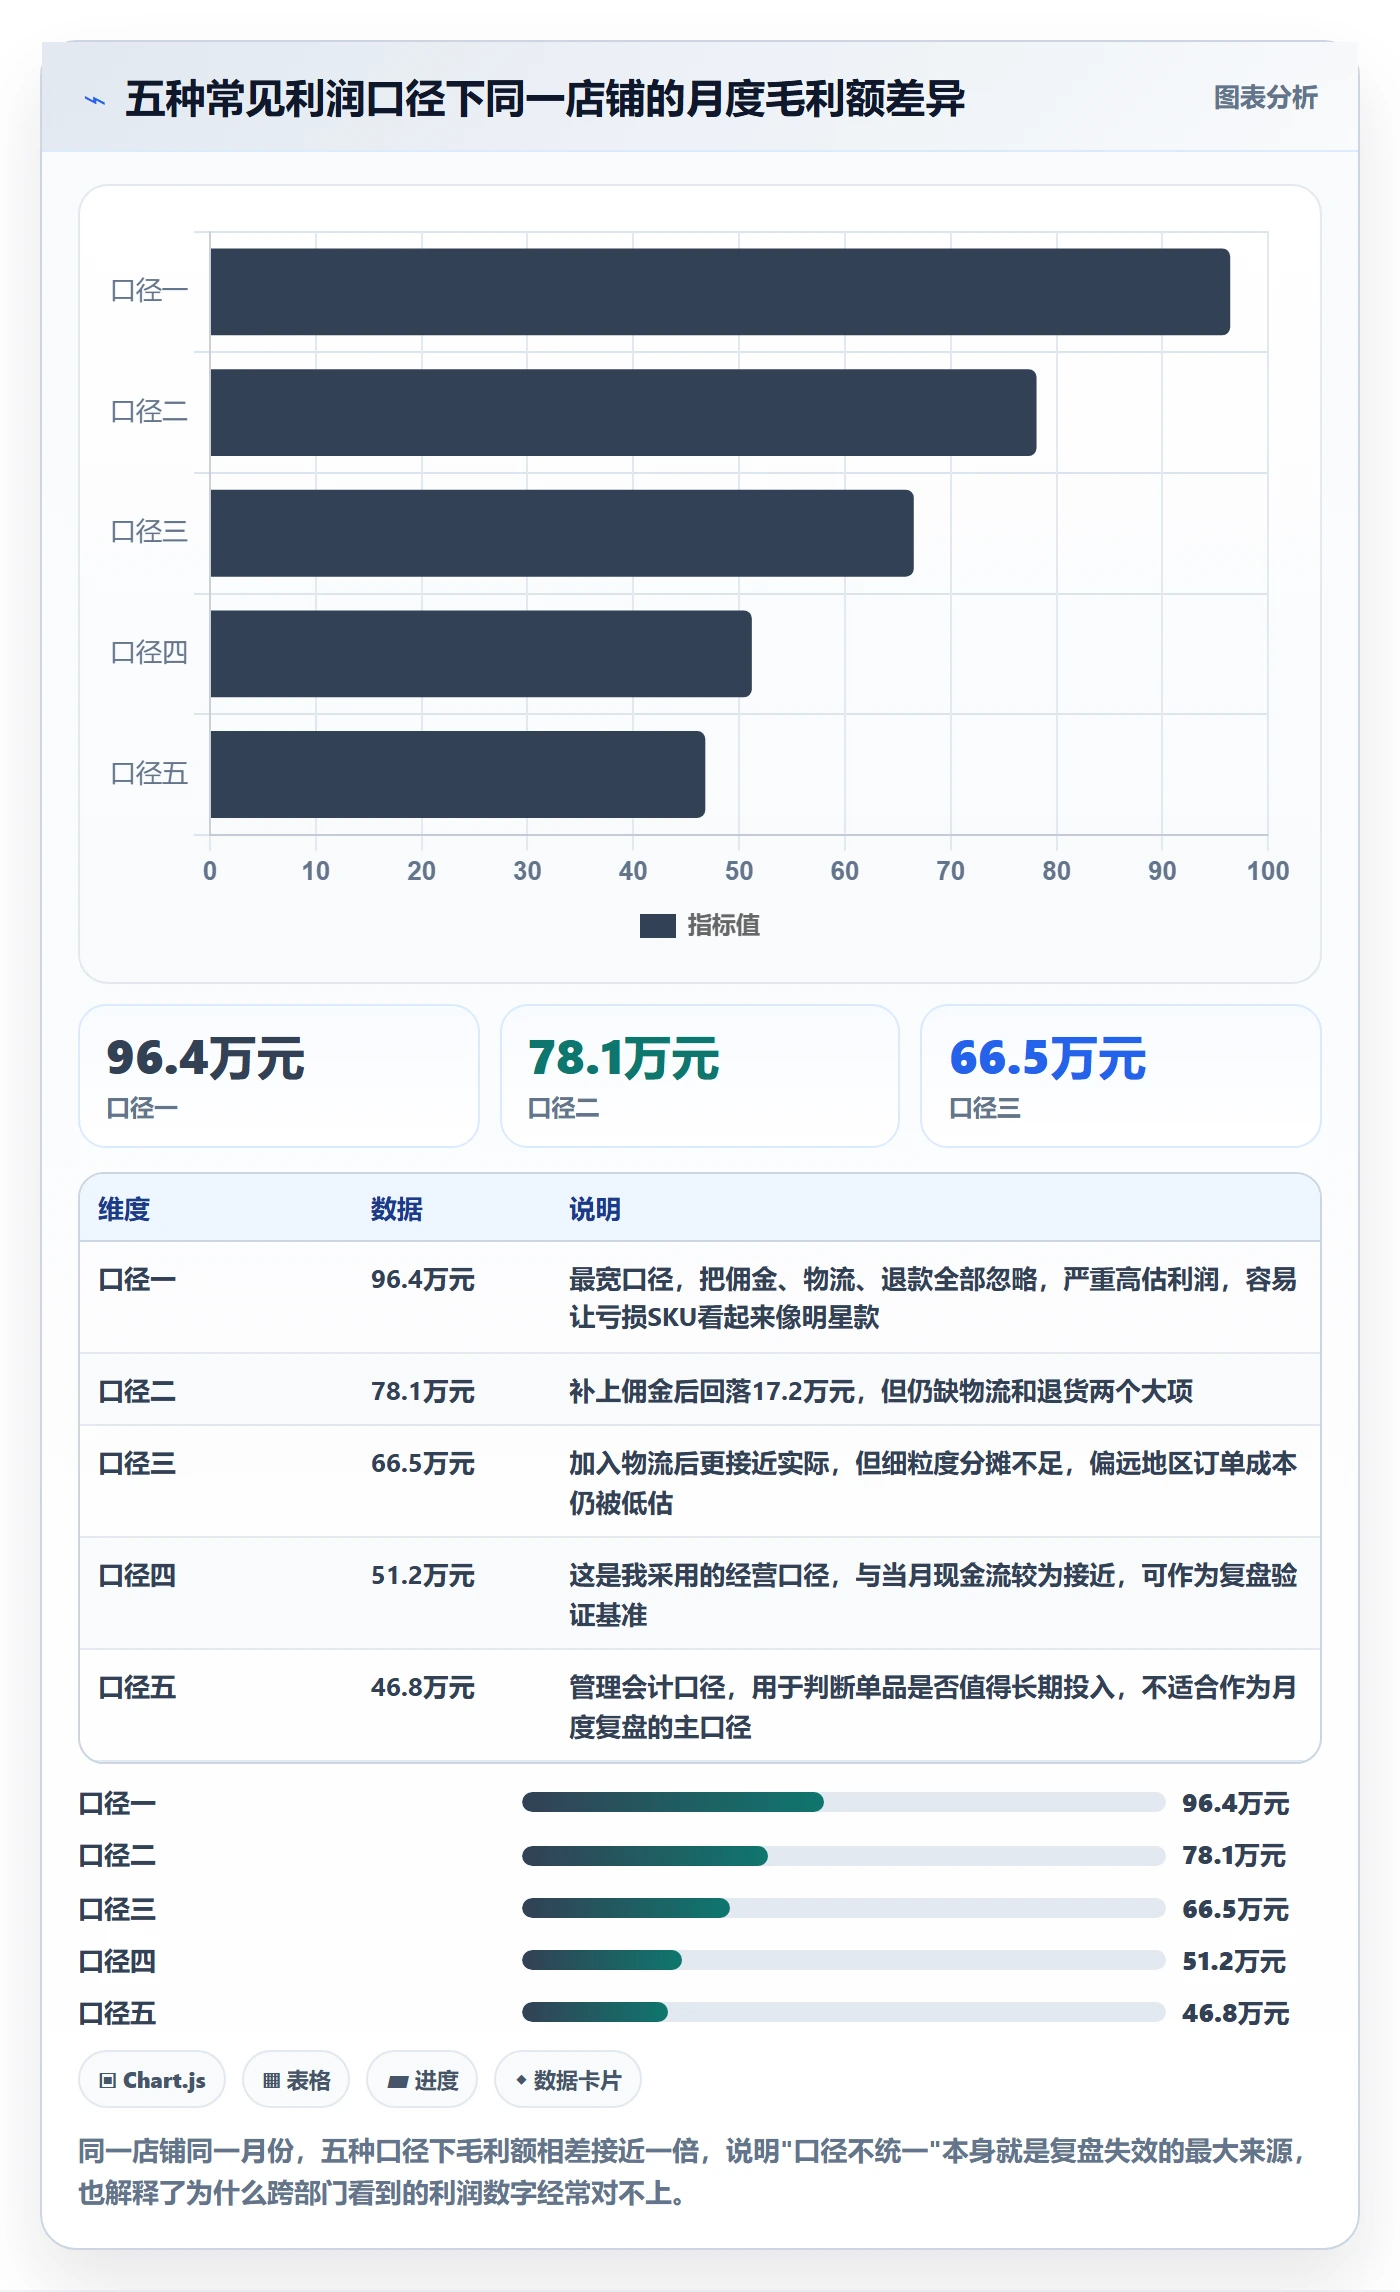Click the 口径一 bar in the chart
This screenshot has height=2292, width=1400.
tap(720, 292)
